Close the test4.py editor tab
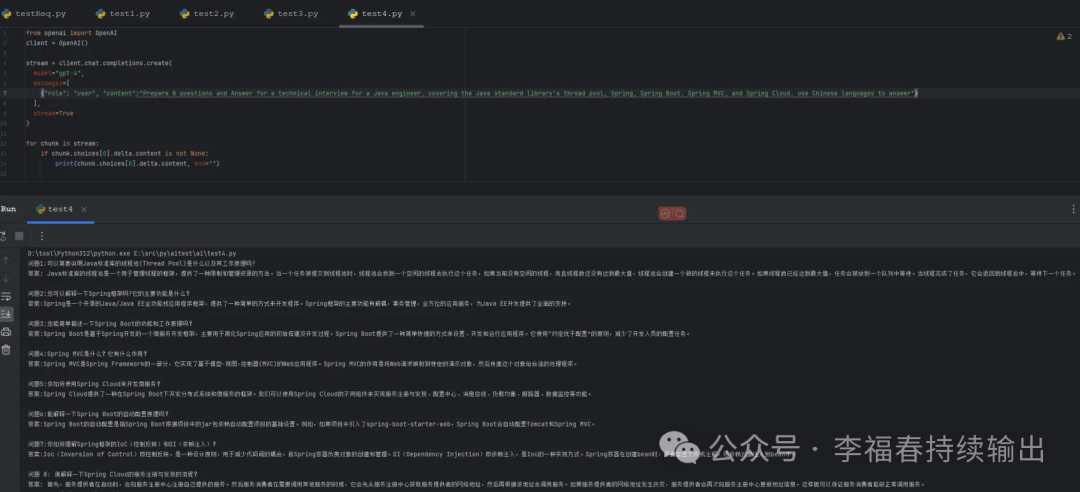1080x492 pixels. pos(413,14)
